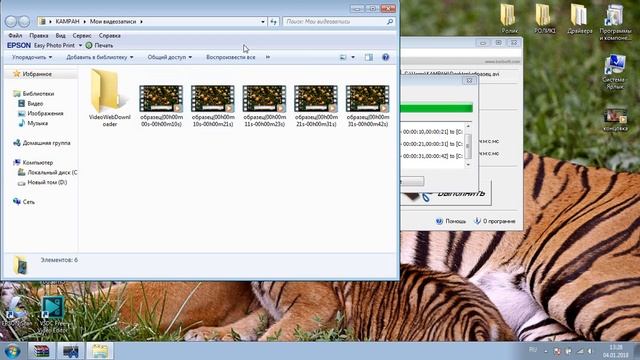Viewport: 640px width, 360px height.
Task: Click the search magnifier icon
Action: pyautogui.click(x=390, y=22)
